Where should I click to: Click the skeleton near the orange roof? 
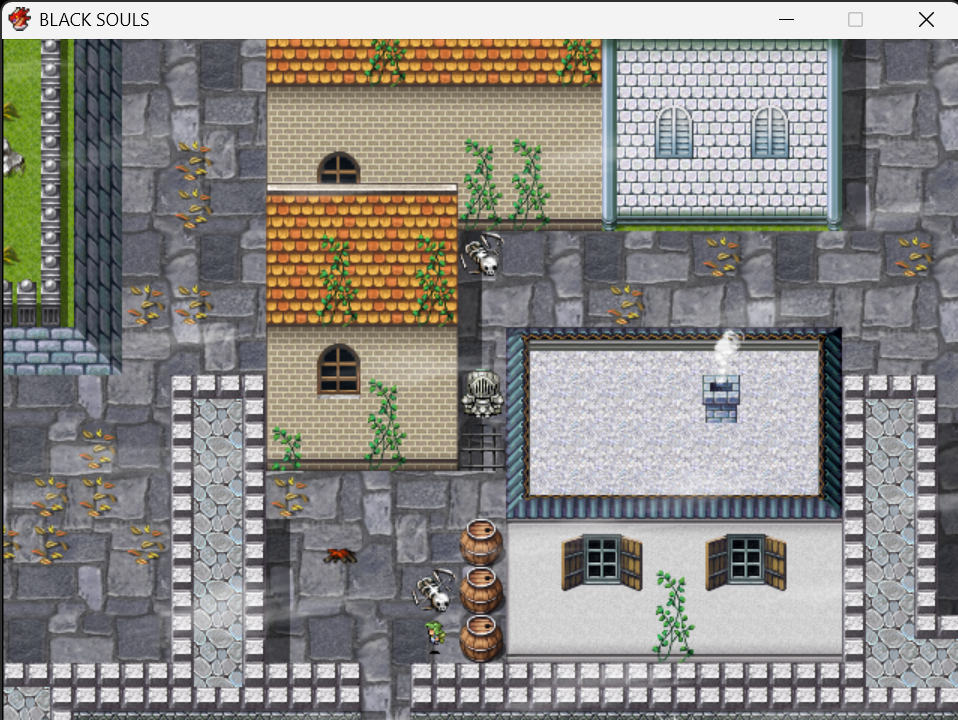click(x=481, y=255)
